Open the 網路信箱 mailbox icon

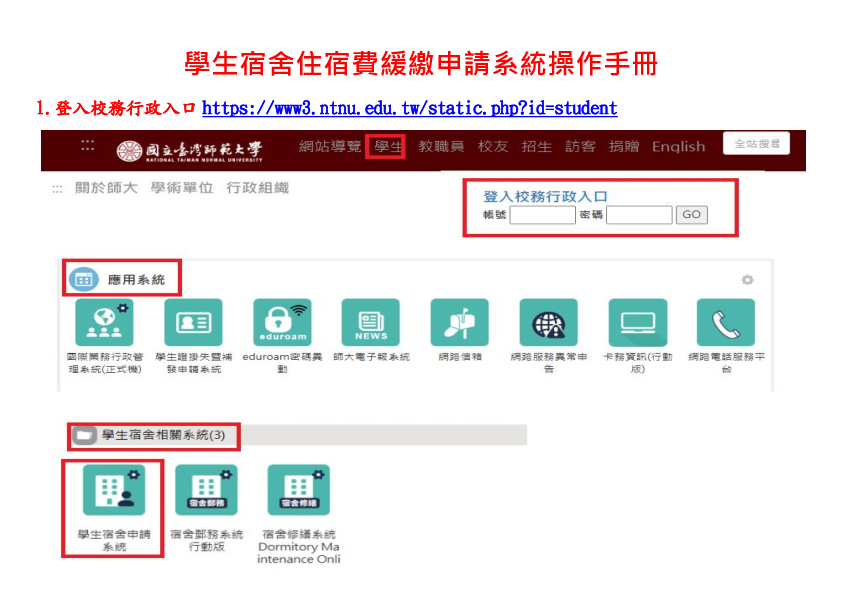point(459,323)
